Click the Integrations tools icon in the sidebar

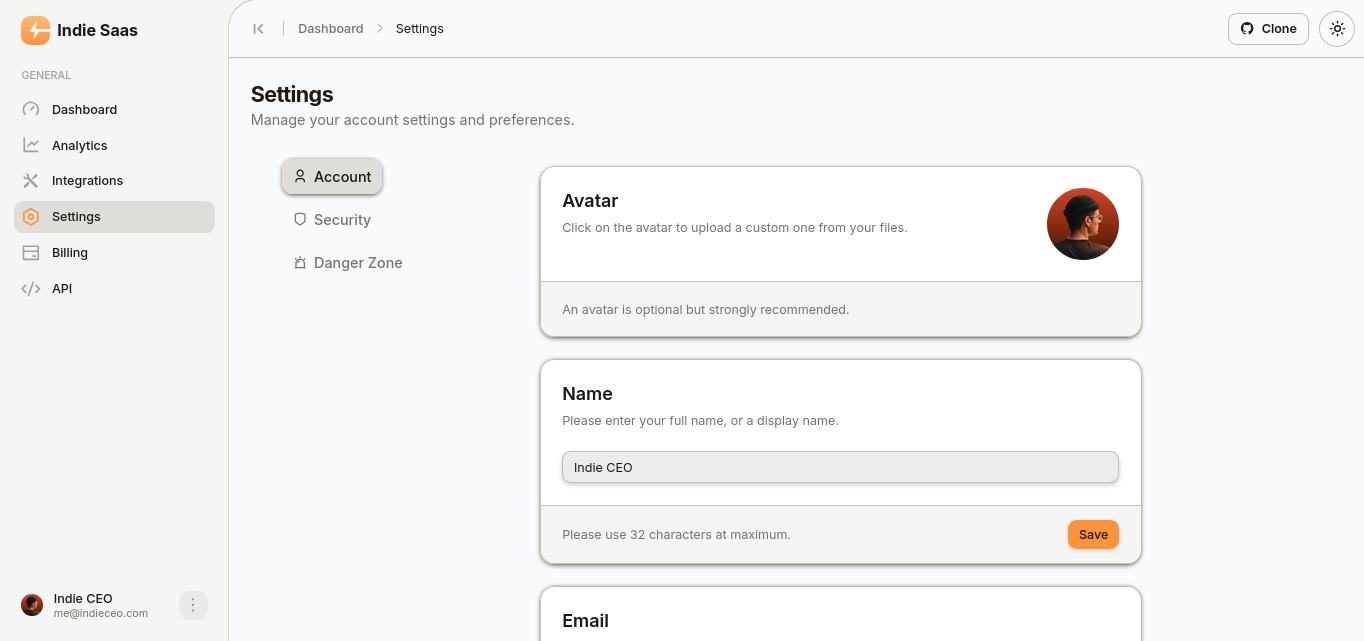(x=31, y=181)
